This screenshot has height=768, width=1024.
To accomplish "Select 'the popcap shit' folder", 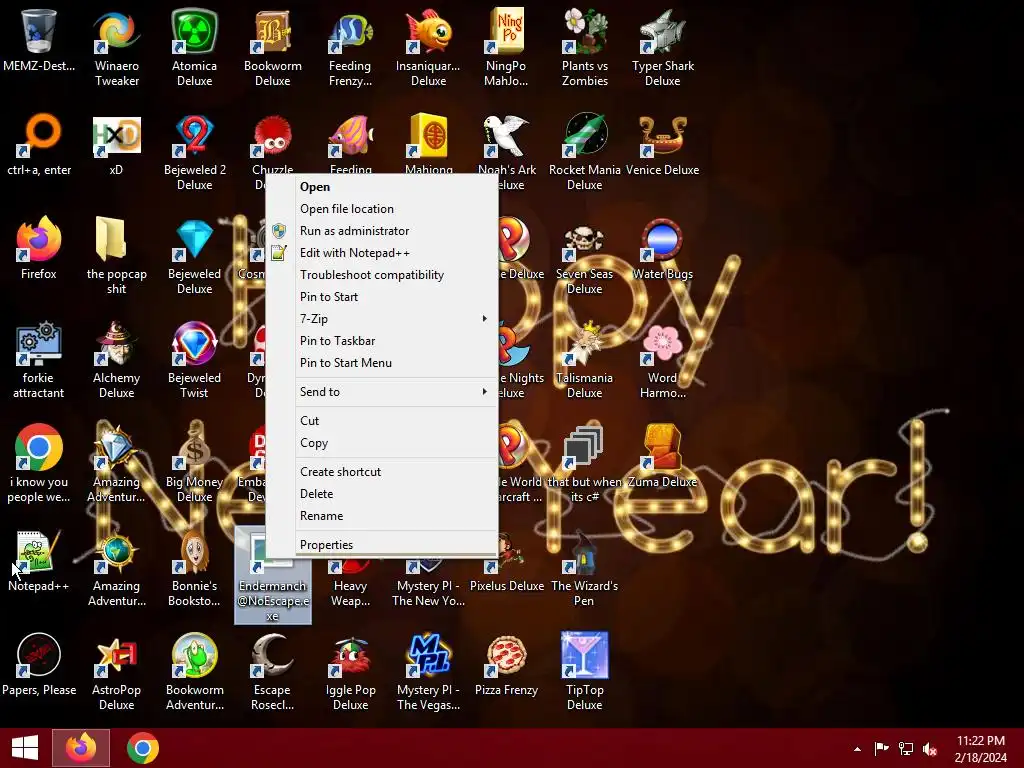I will point(111,239).
